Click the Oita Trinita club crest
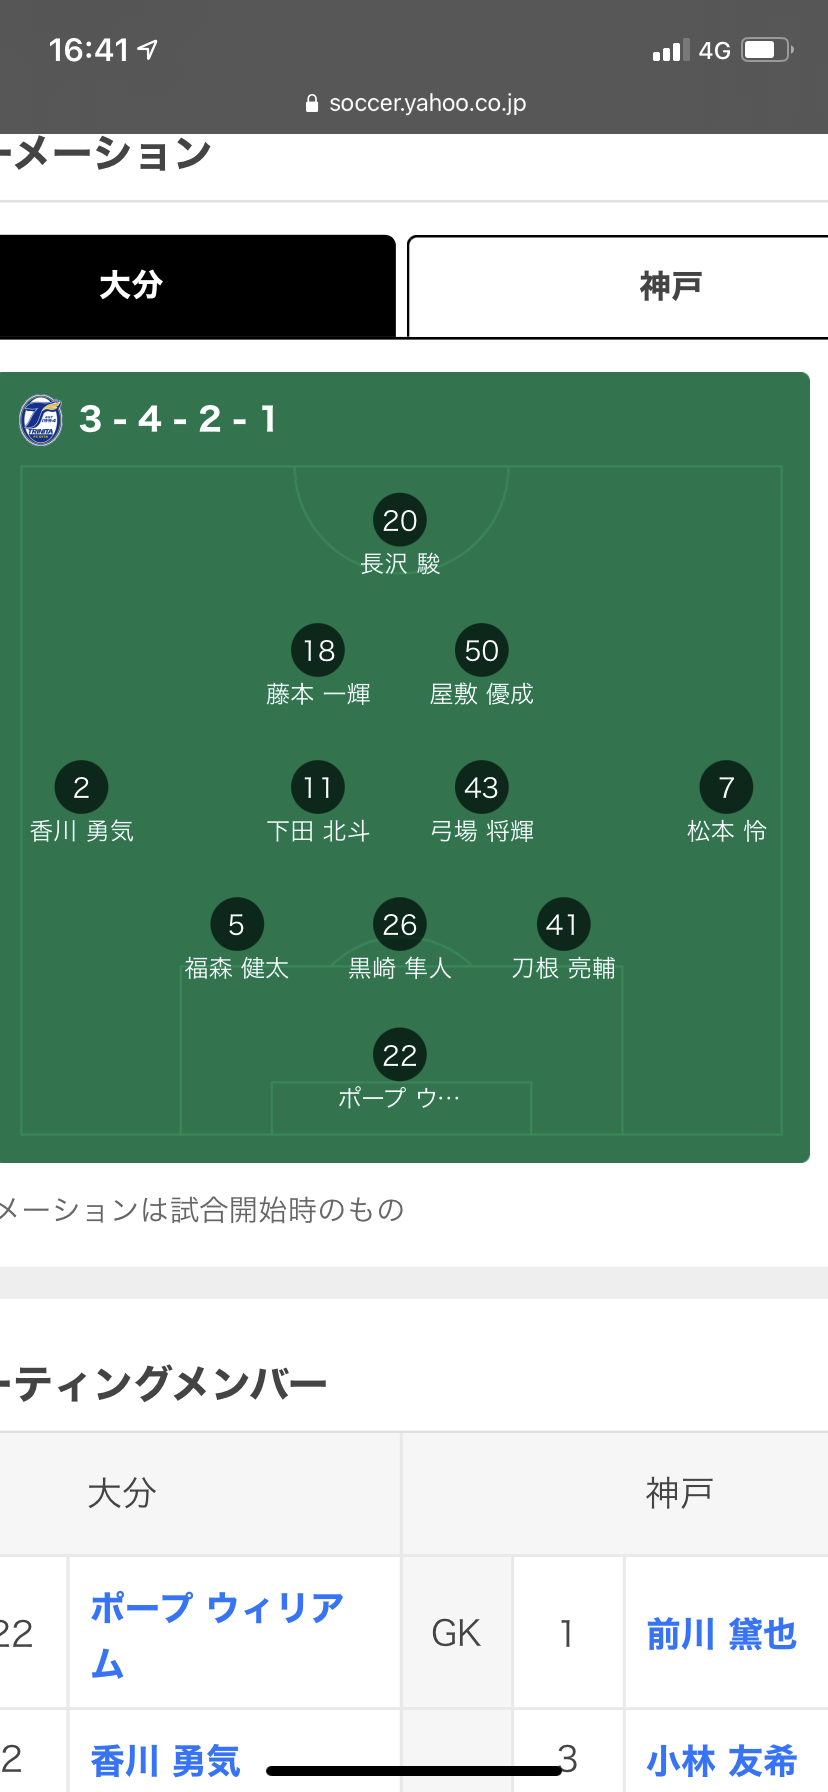 [x=41, y=420]
